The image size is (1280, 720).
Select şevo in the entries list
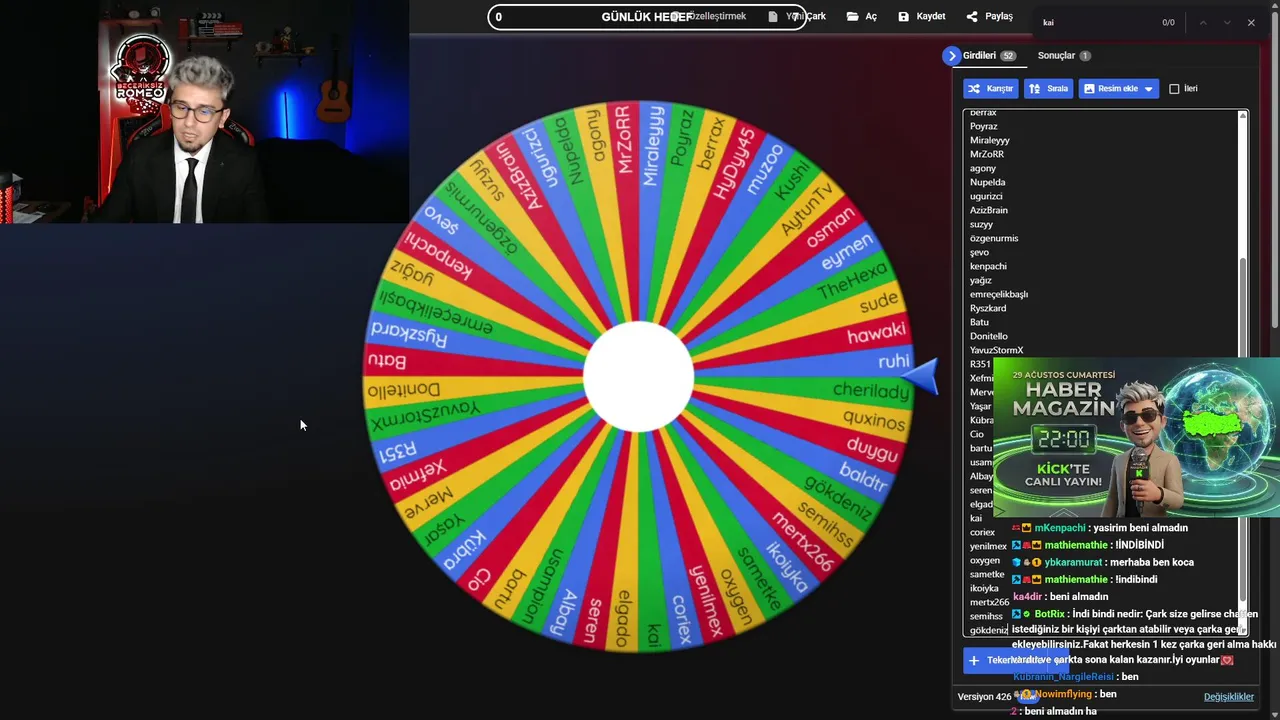tap(980, 252)
